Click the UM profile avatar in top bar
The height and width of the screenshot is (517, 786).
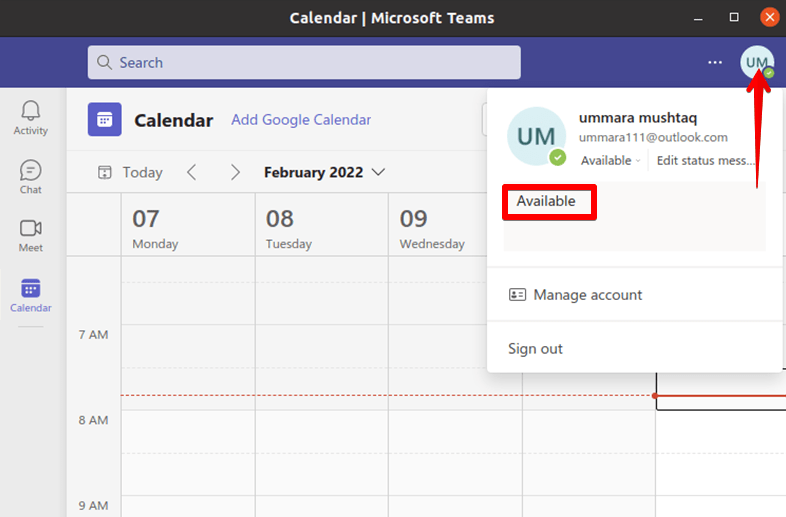[x=756, y=62]
